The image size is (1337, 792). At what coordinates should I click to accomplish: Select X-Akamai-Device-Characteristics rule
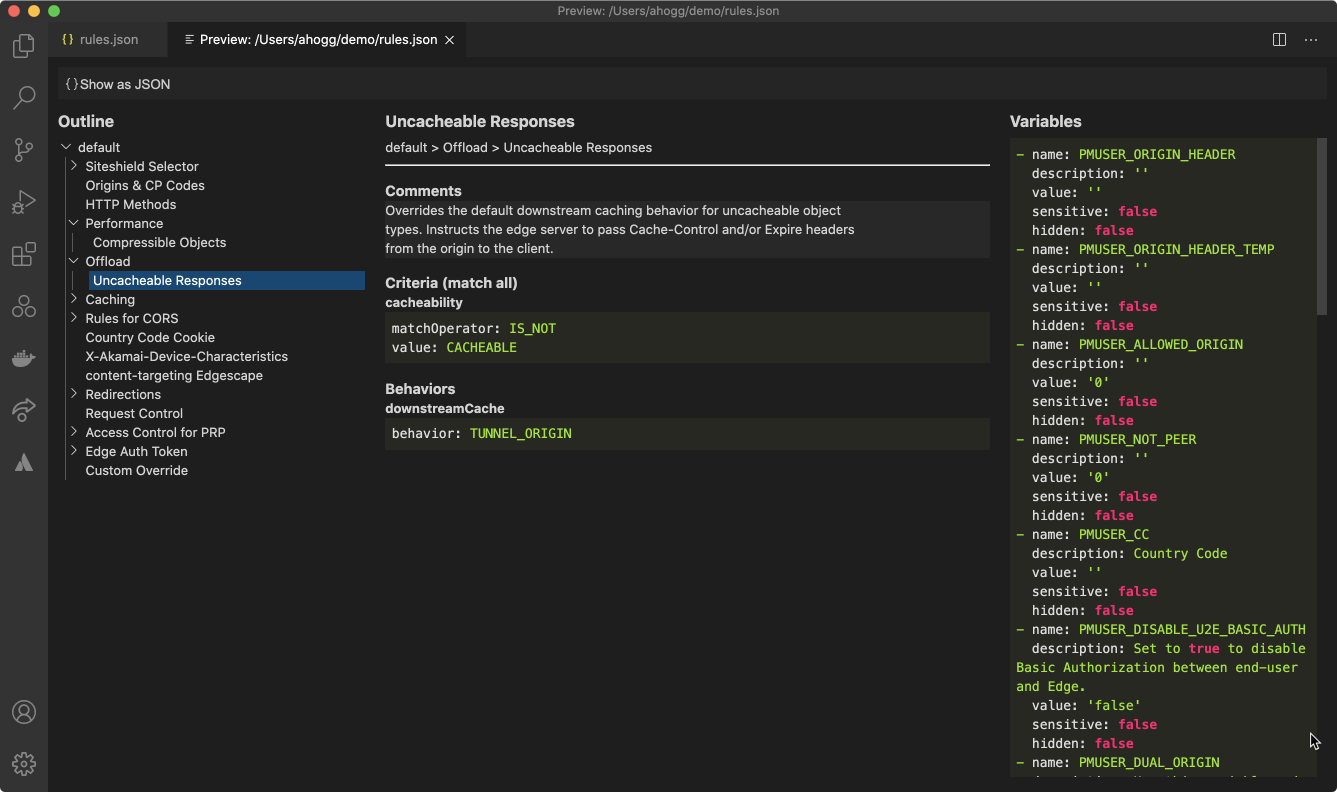tap(186, 356)
